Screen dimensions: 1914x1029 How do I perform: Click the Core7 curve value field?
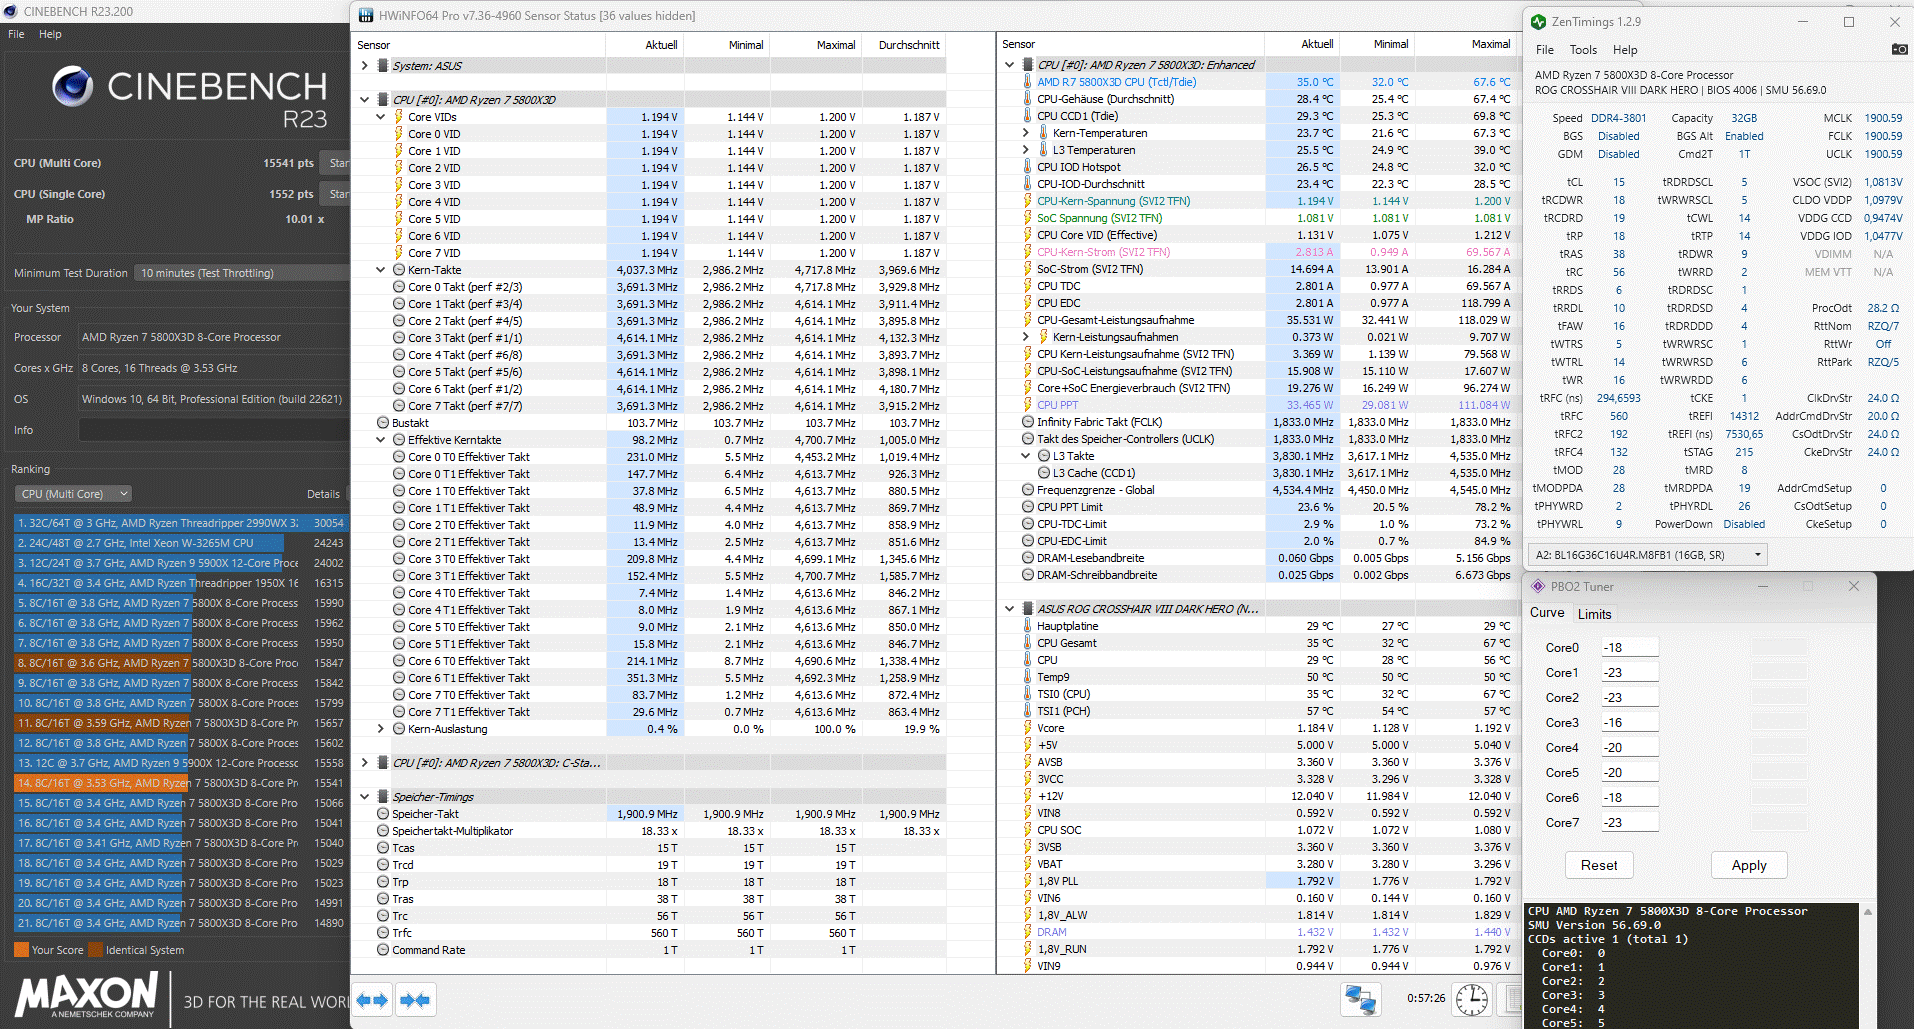click(x=1629, y=823)
